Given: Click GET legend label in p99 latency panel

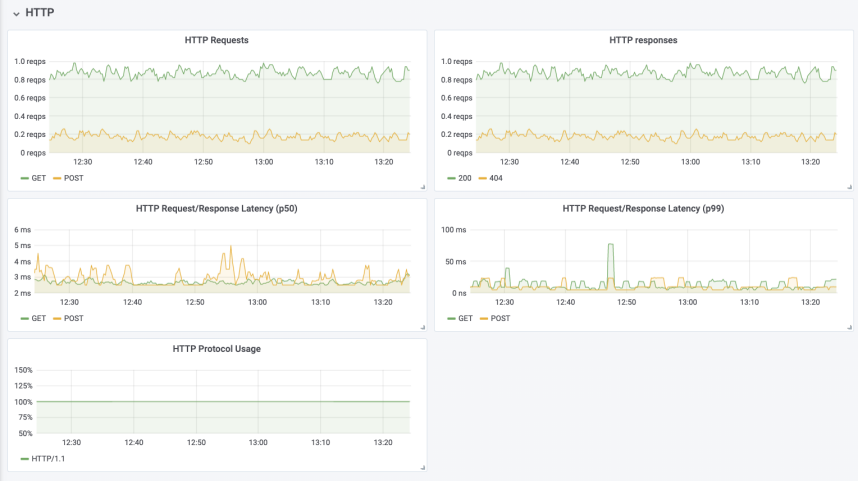Looking at the screenshot, I should pos(465,318).
